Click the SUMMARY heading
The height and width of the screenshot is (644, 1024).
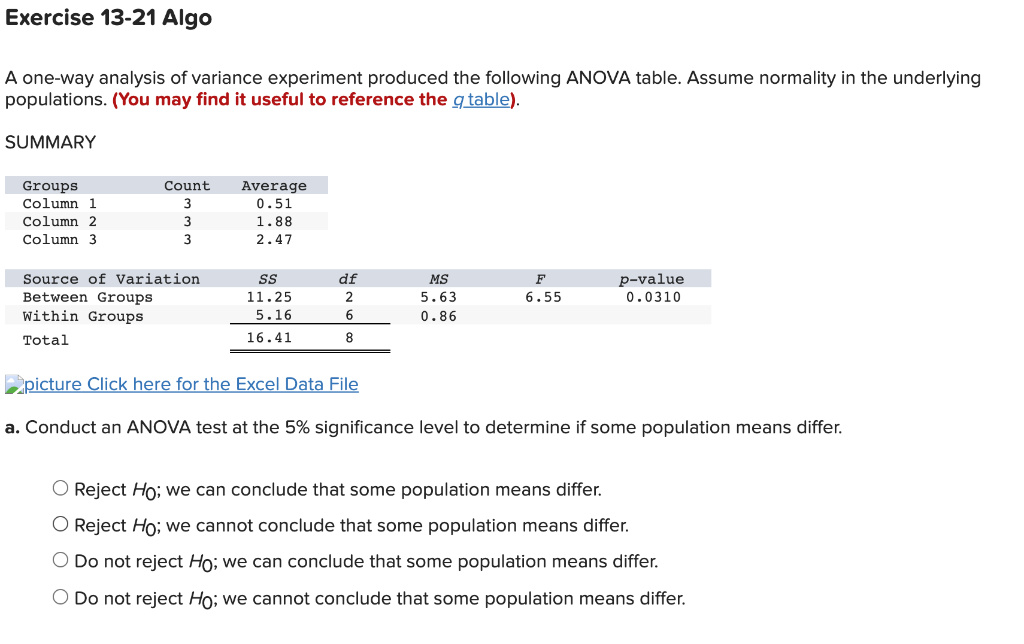click(50, 142)
